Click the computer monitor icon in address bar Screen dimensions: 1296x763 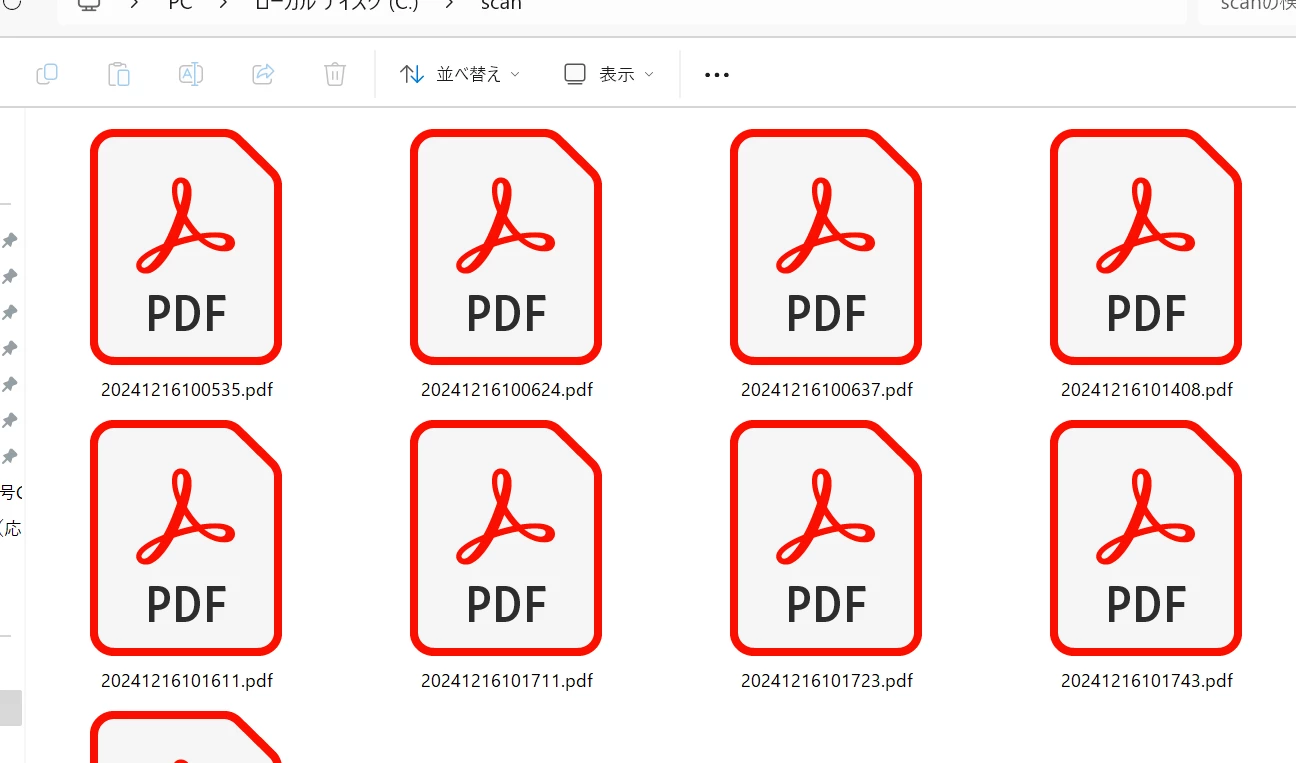pyautogui.click(x=88, y=5)
